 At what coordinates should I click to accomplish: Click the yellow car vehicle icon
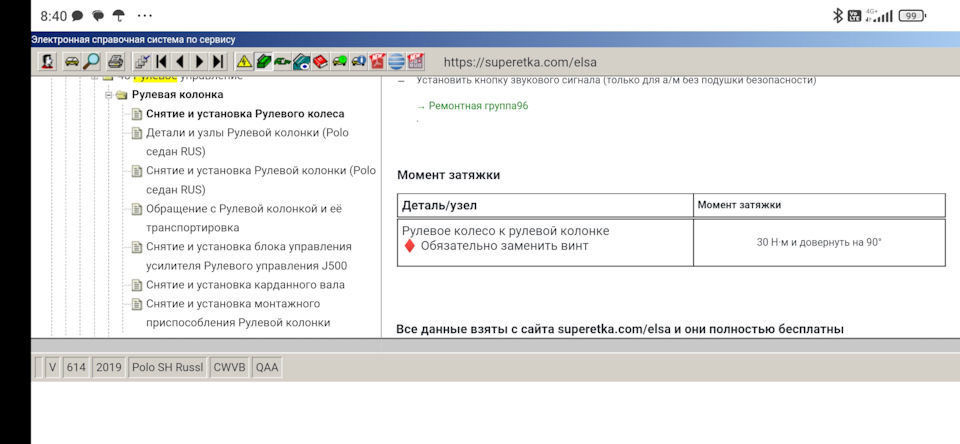pyautogui.click(x=72, y=62)
